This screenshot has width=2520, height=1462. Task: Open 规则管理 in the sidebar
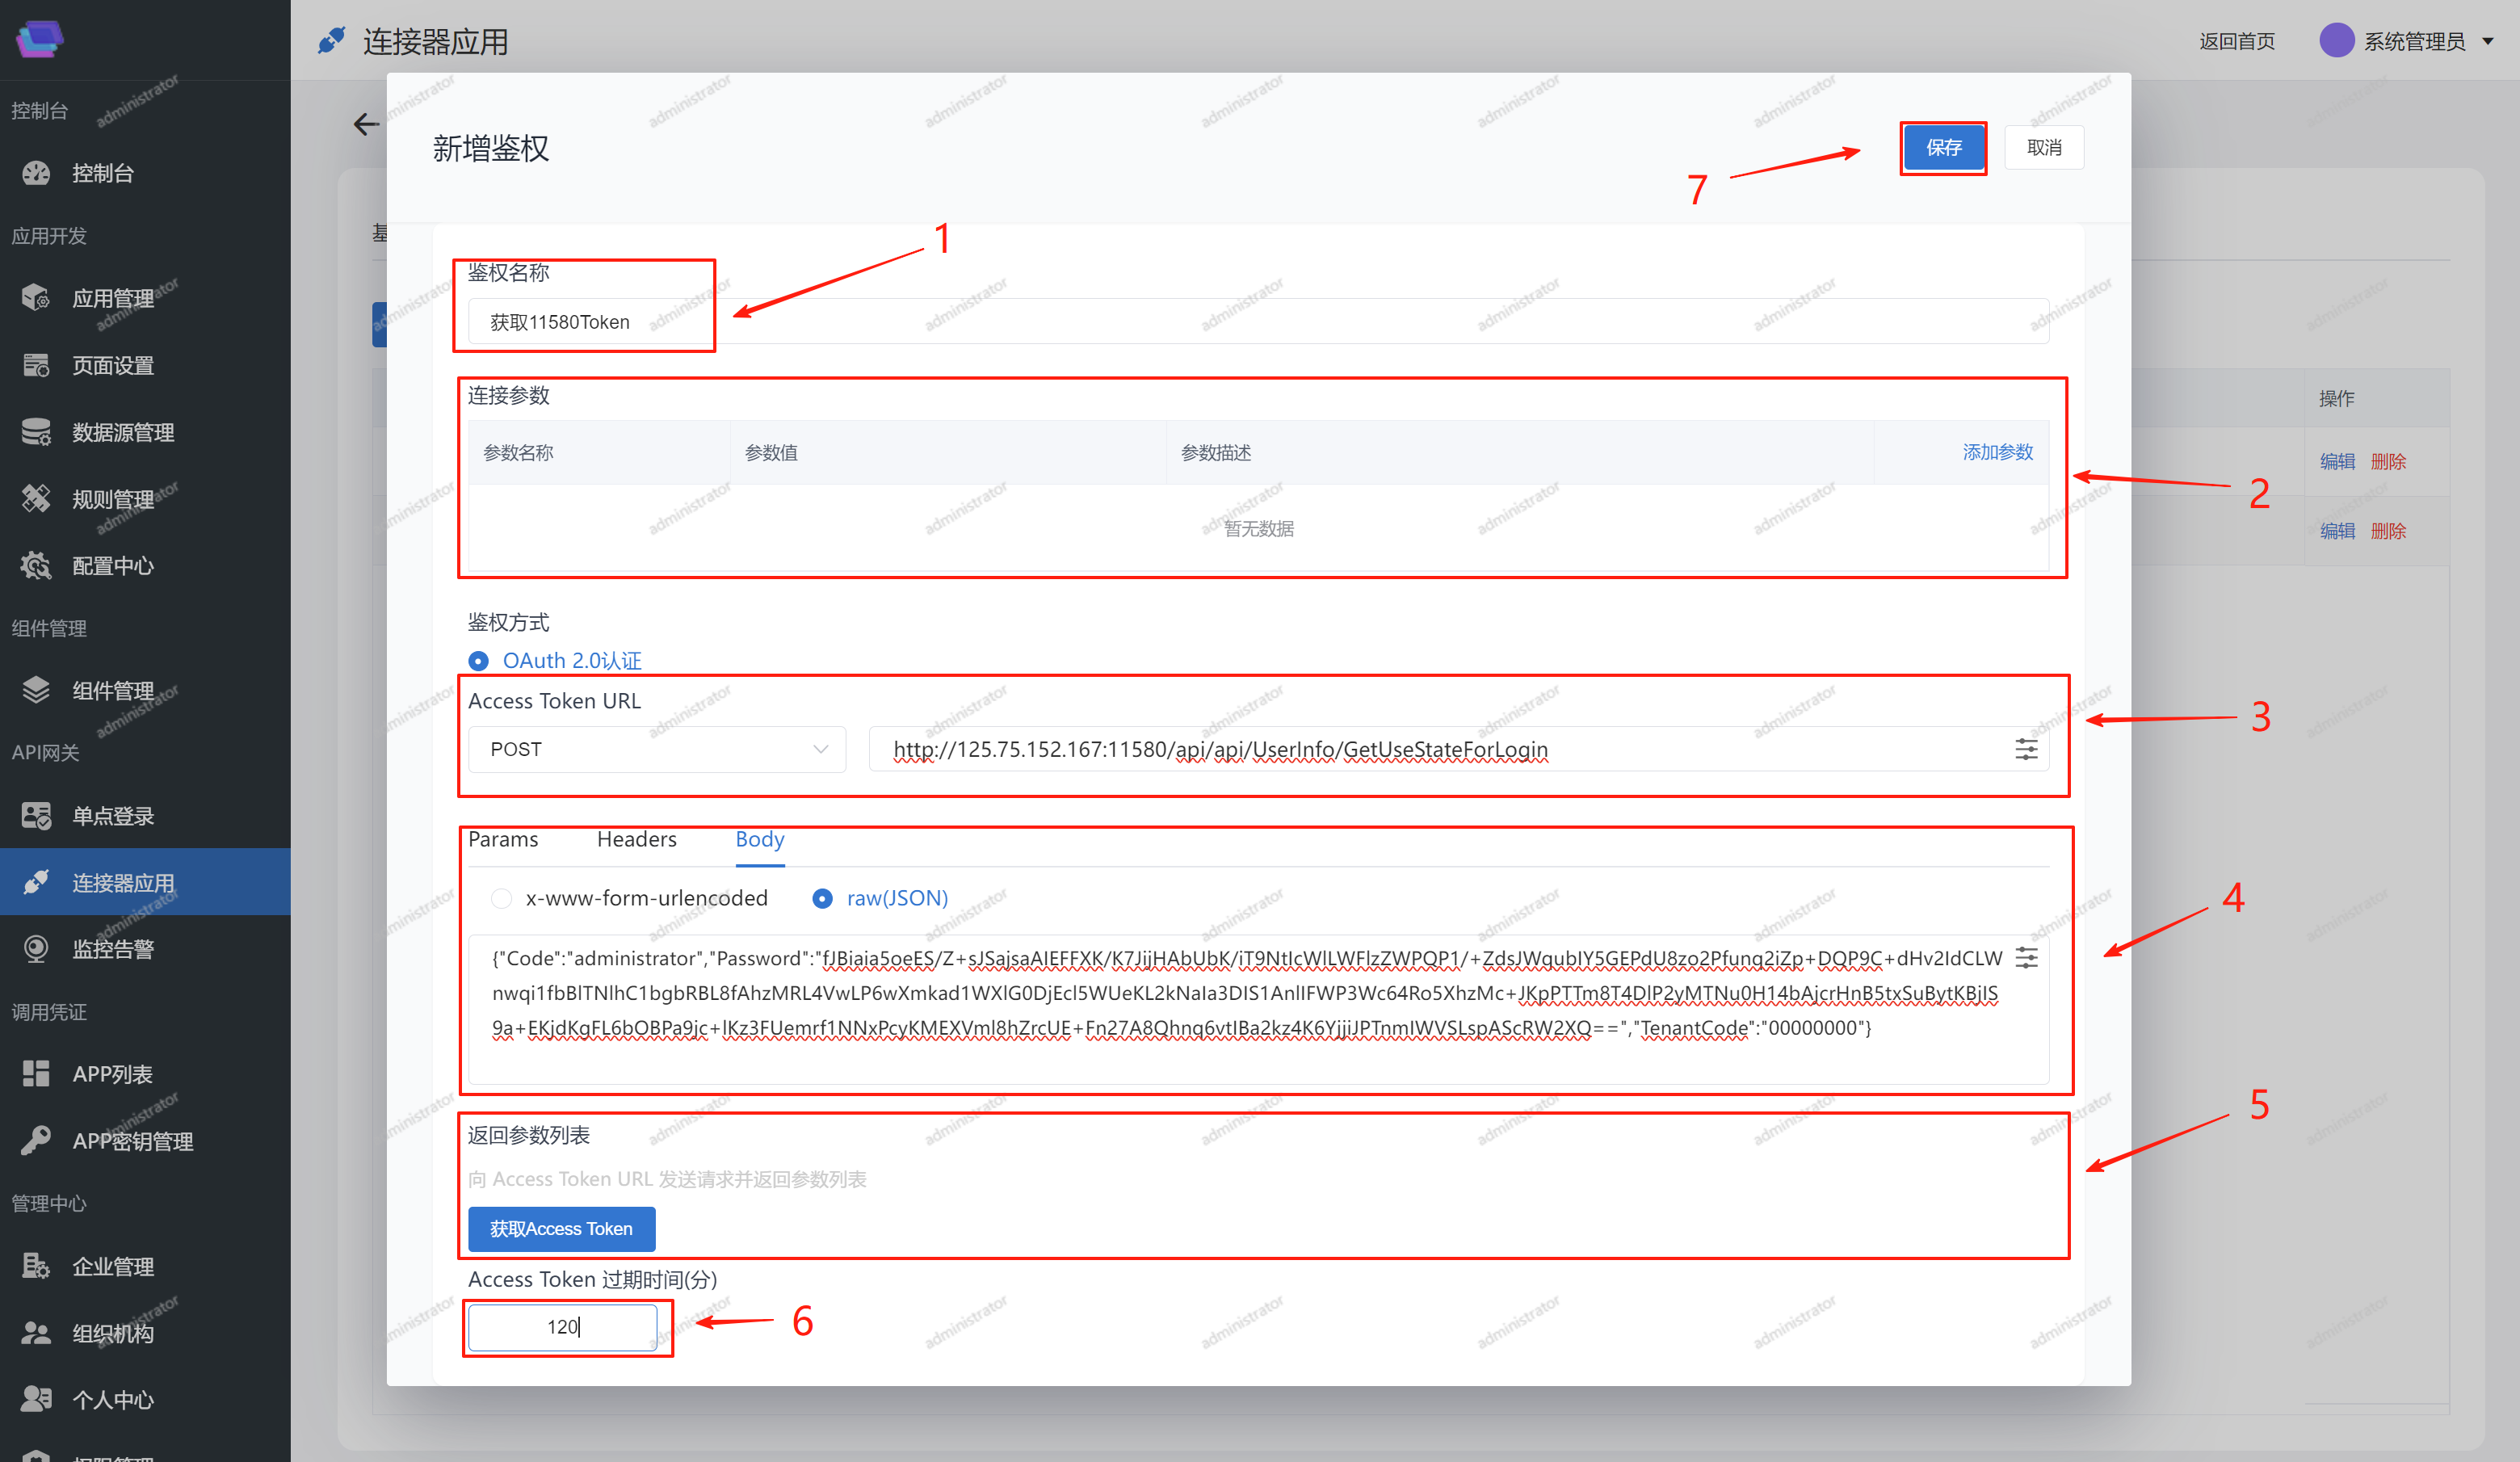tap(112, 499)
